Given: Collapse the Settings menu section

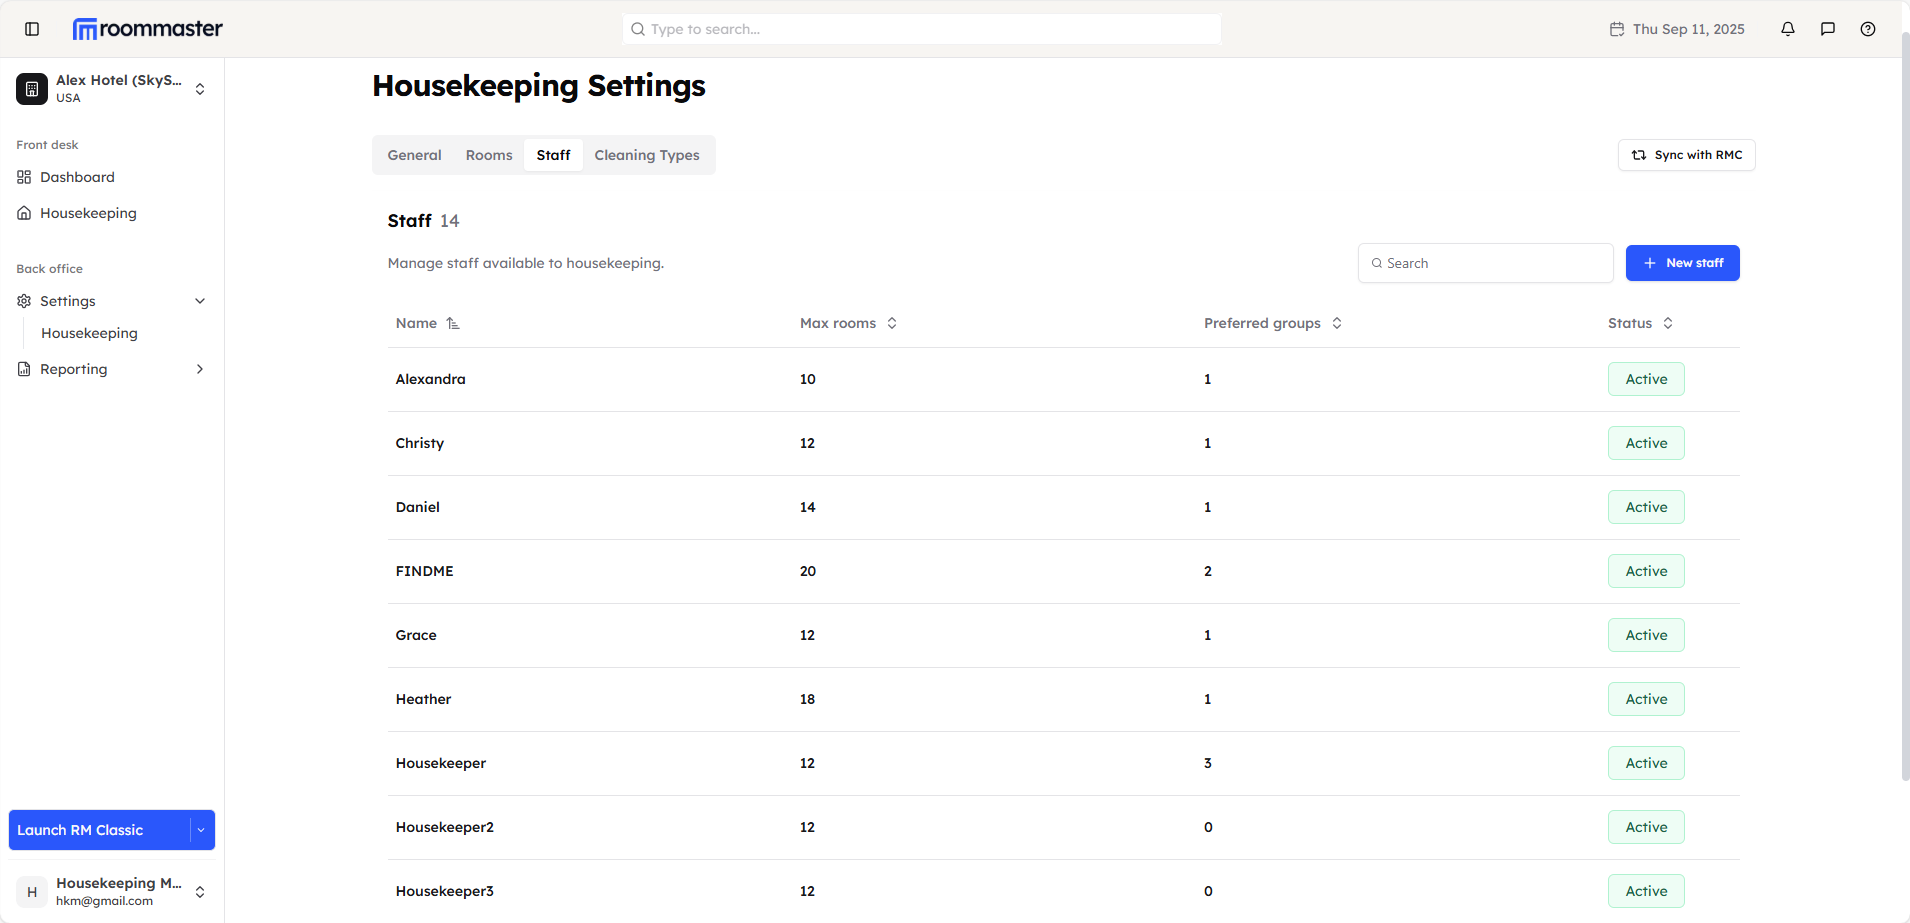Looking at the screenshot, I should click(200, 301).
